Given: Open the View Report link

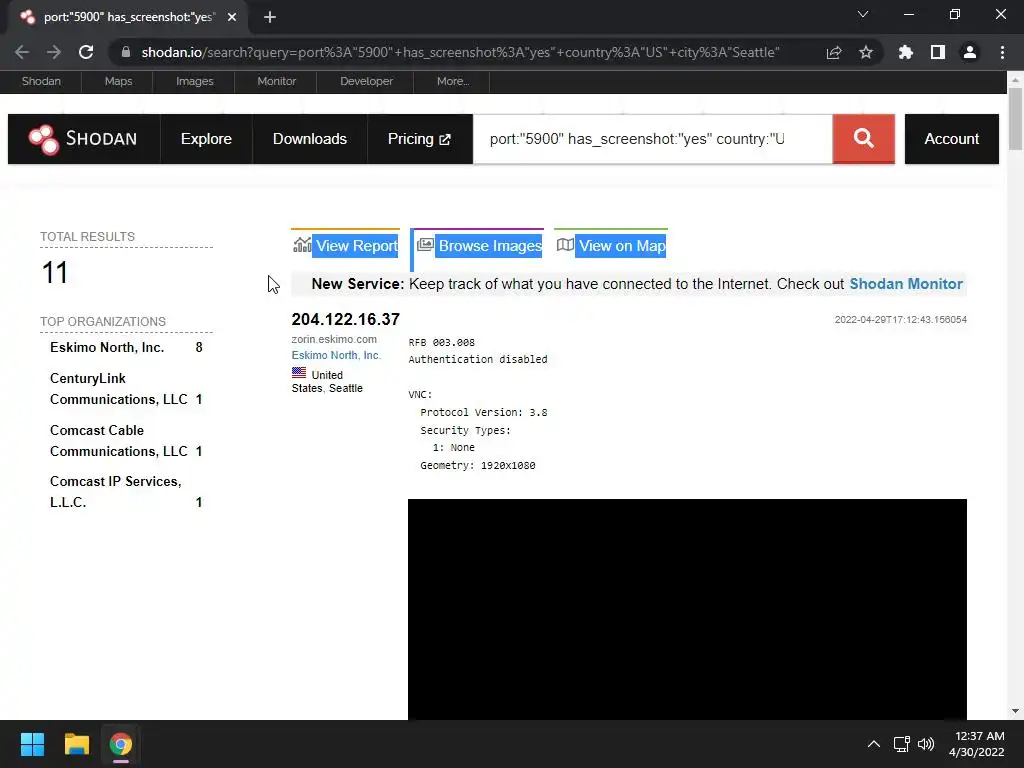Looking at the screenshot, I should pyautogui.click(x=357, y=246).
